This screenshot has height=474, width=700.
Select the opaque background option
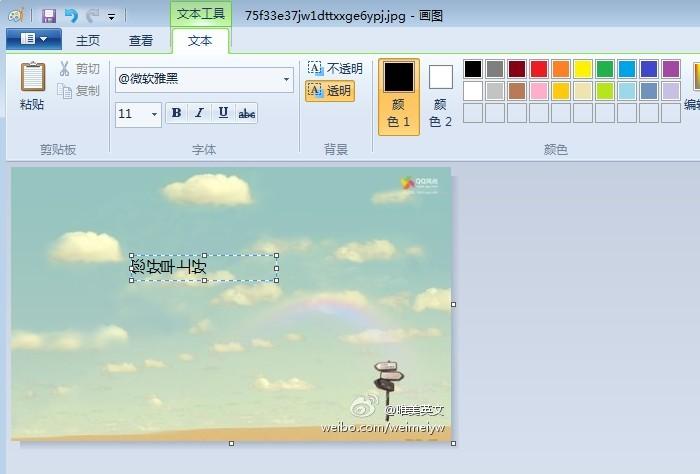335,69
